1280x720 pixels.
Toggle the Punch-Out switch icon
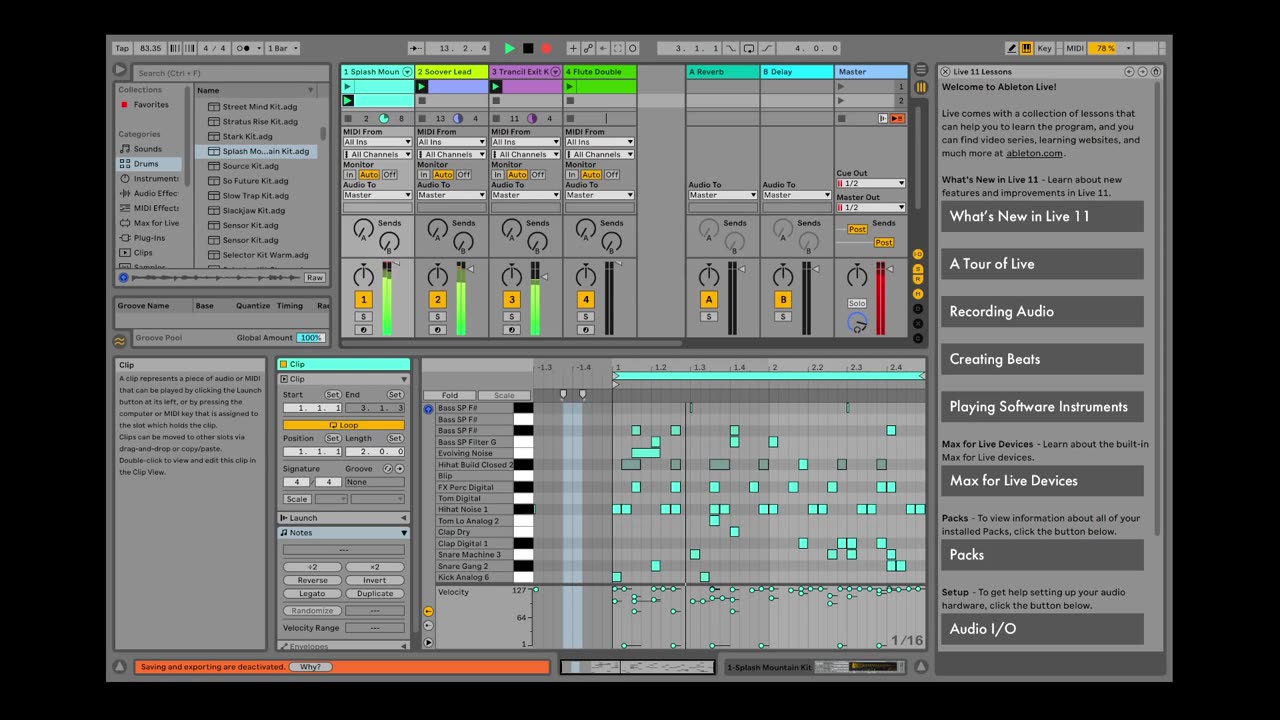(x=767, y=48)
